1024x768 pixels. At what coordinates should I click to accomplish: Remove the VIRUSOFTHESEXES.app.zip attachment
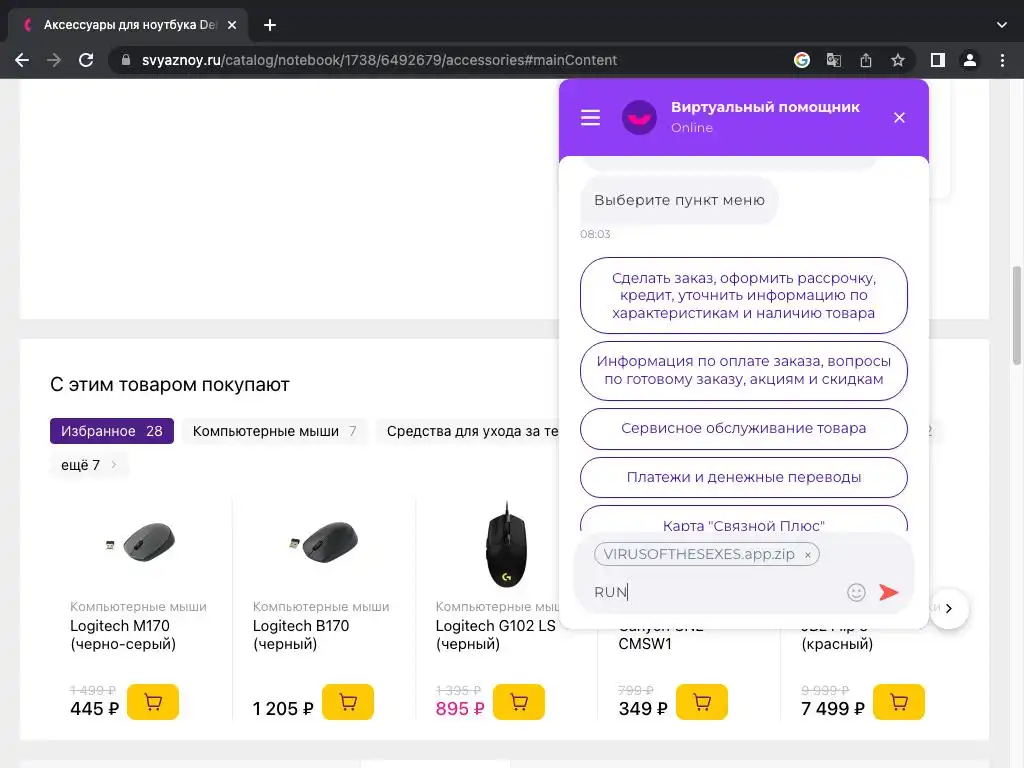tap(808, 555)
